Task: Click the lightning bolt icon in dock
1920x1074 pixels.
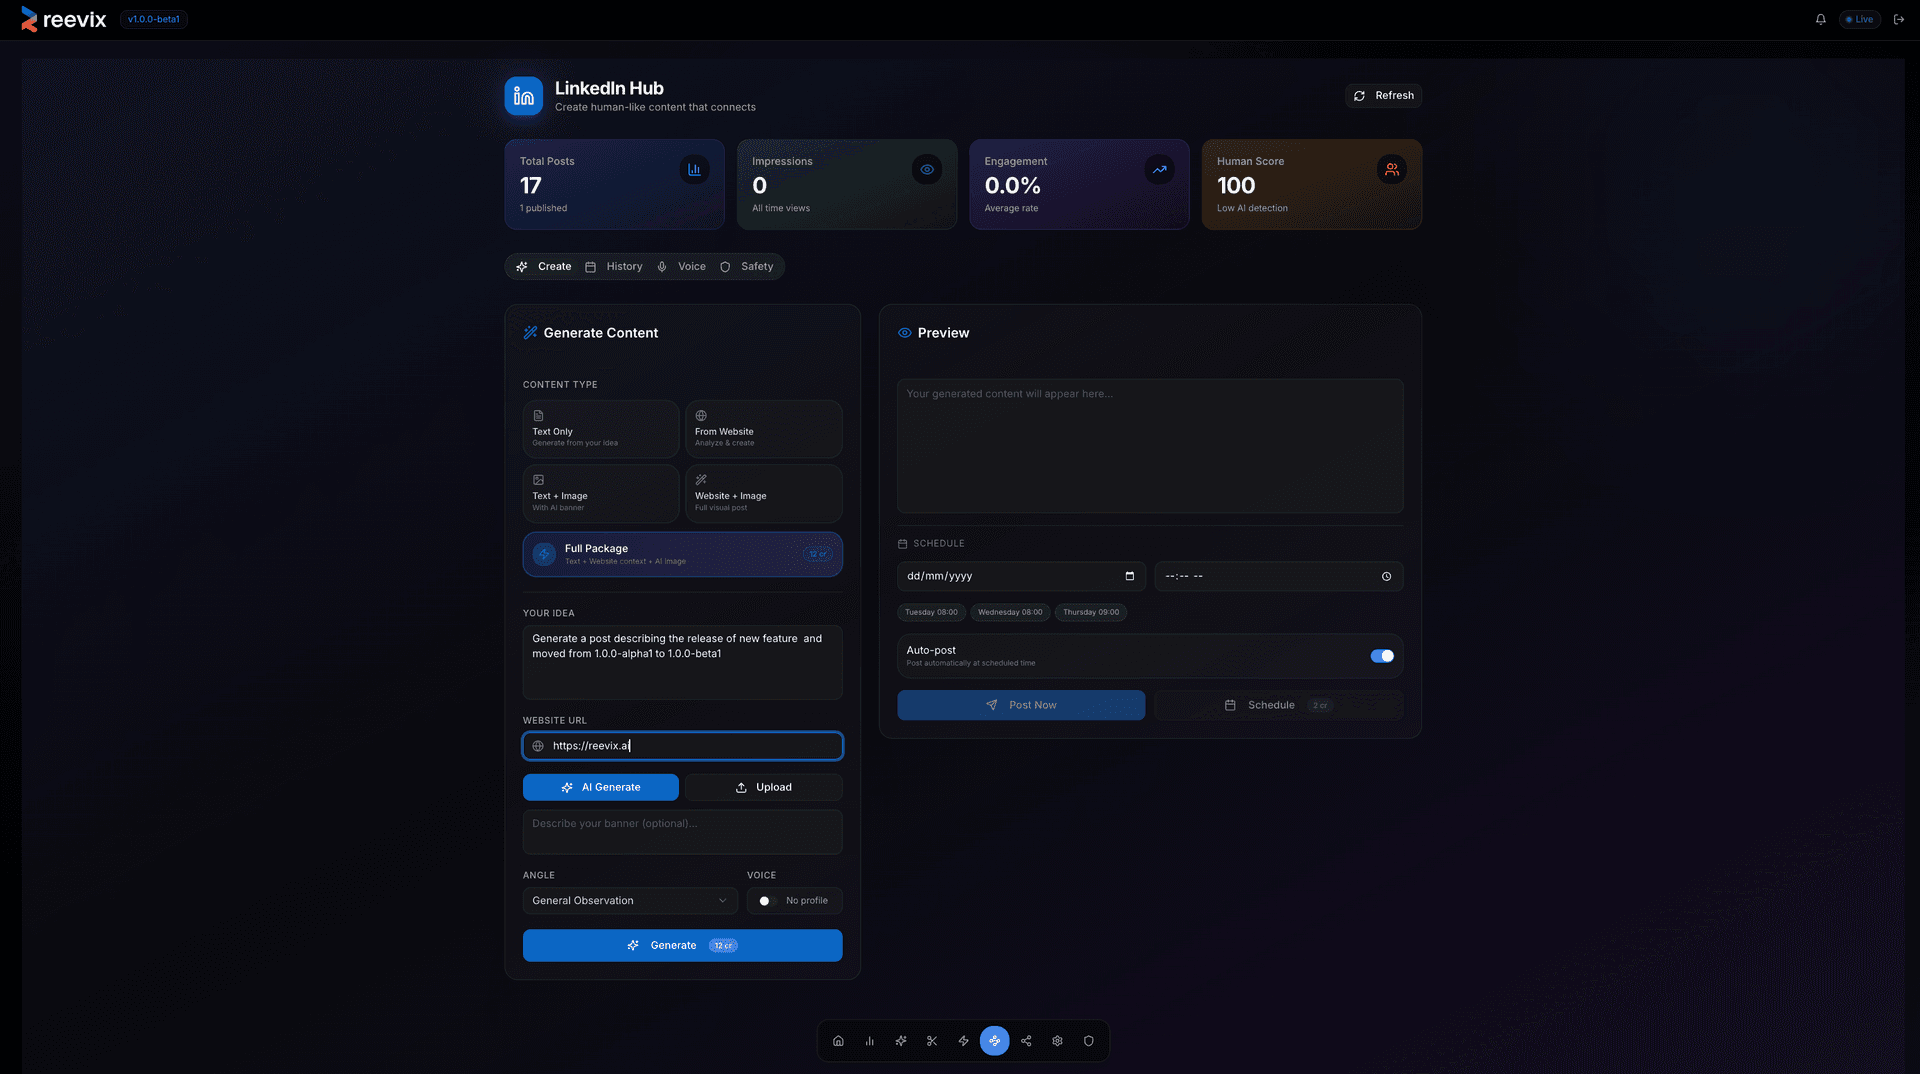Action: (x=963, y=1040)
